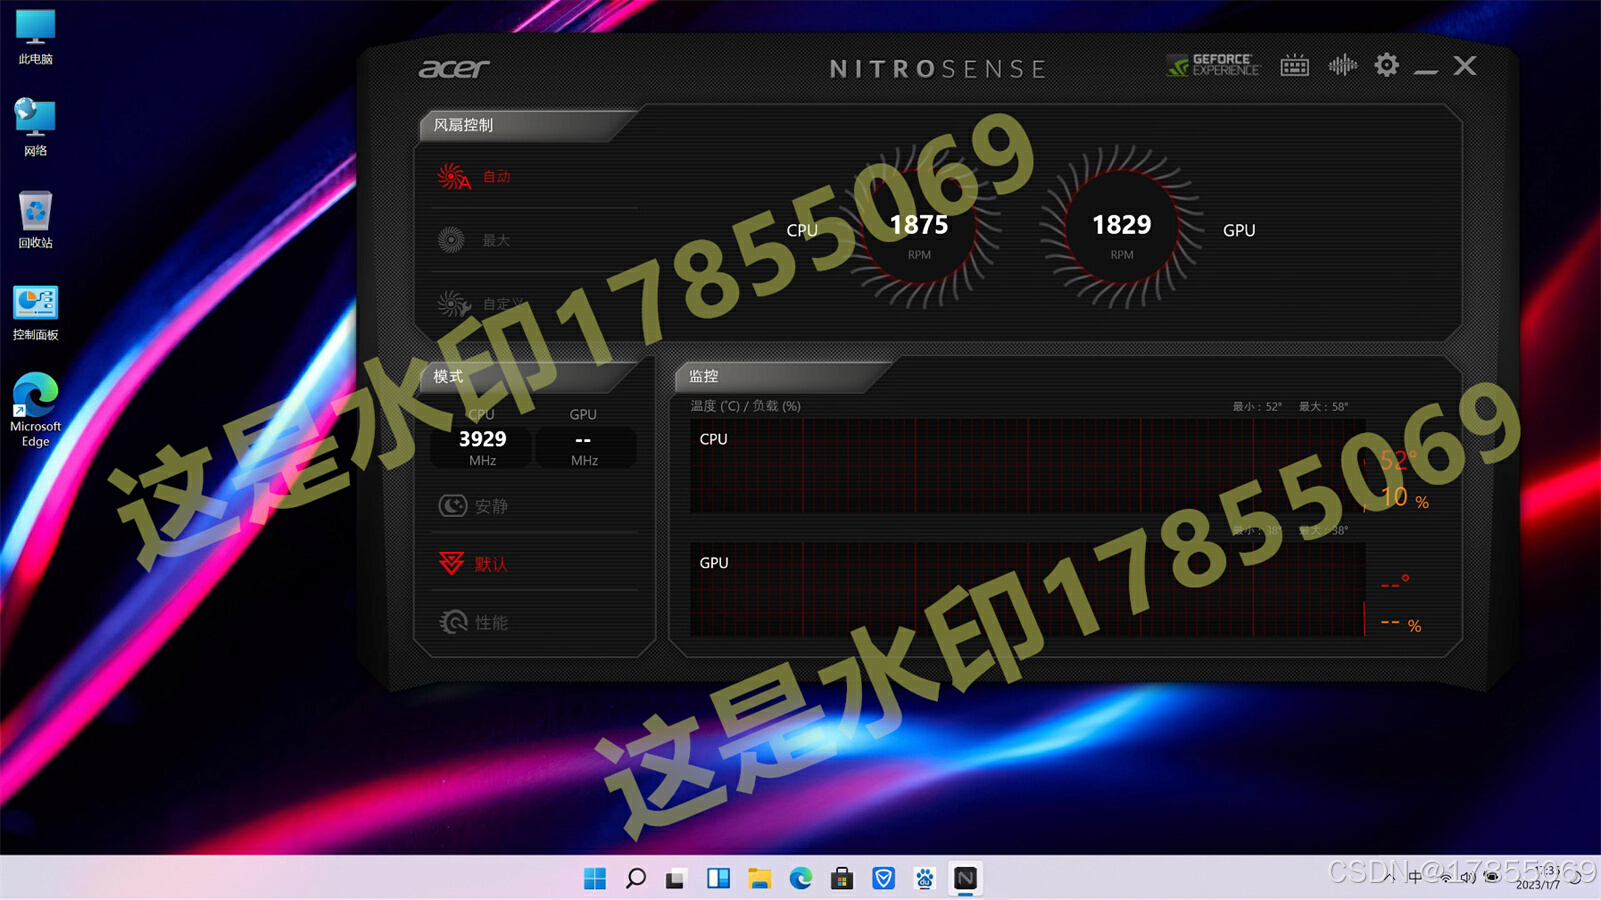Open Task View on taskbar

tap(676, 878)
